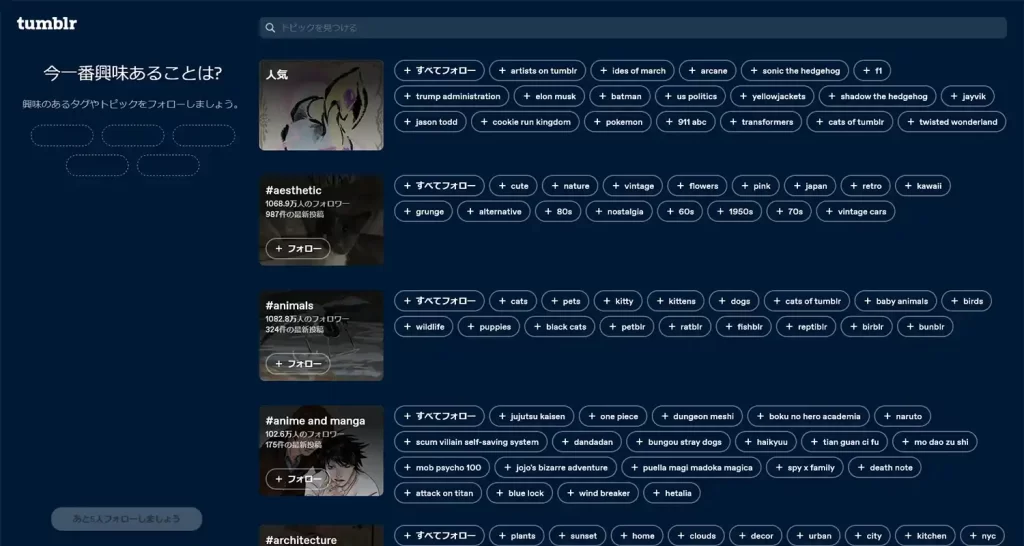This screenshot has height=546, width=1024.
Task: Open the popular category thumbnail
Action: click(x=321, y=105)
